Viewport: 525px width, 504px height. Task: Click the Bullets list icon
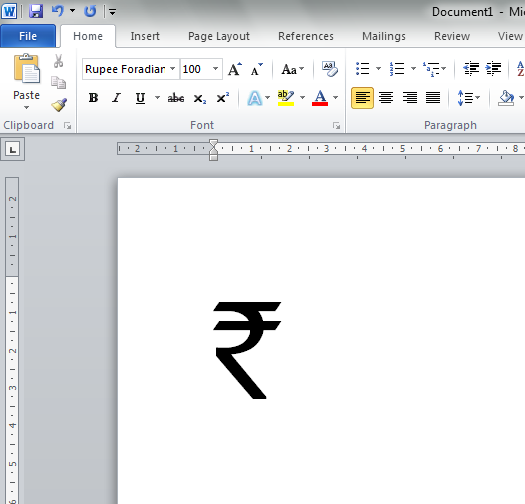362,69
